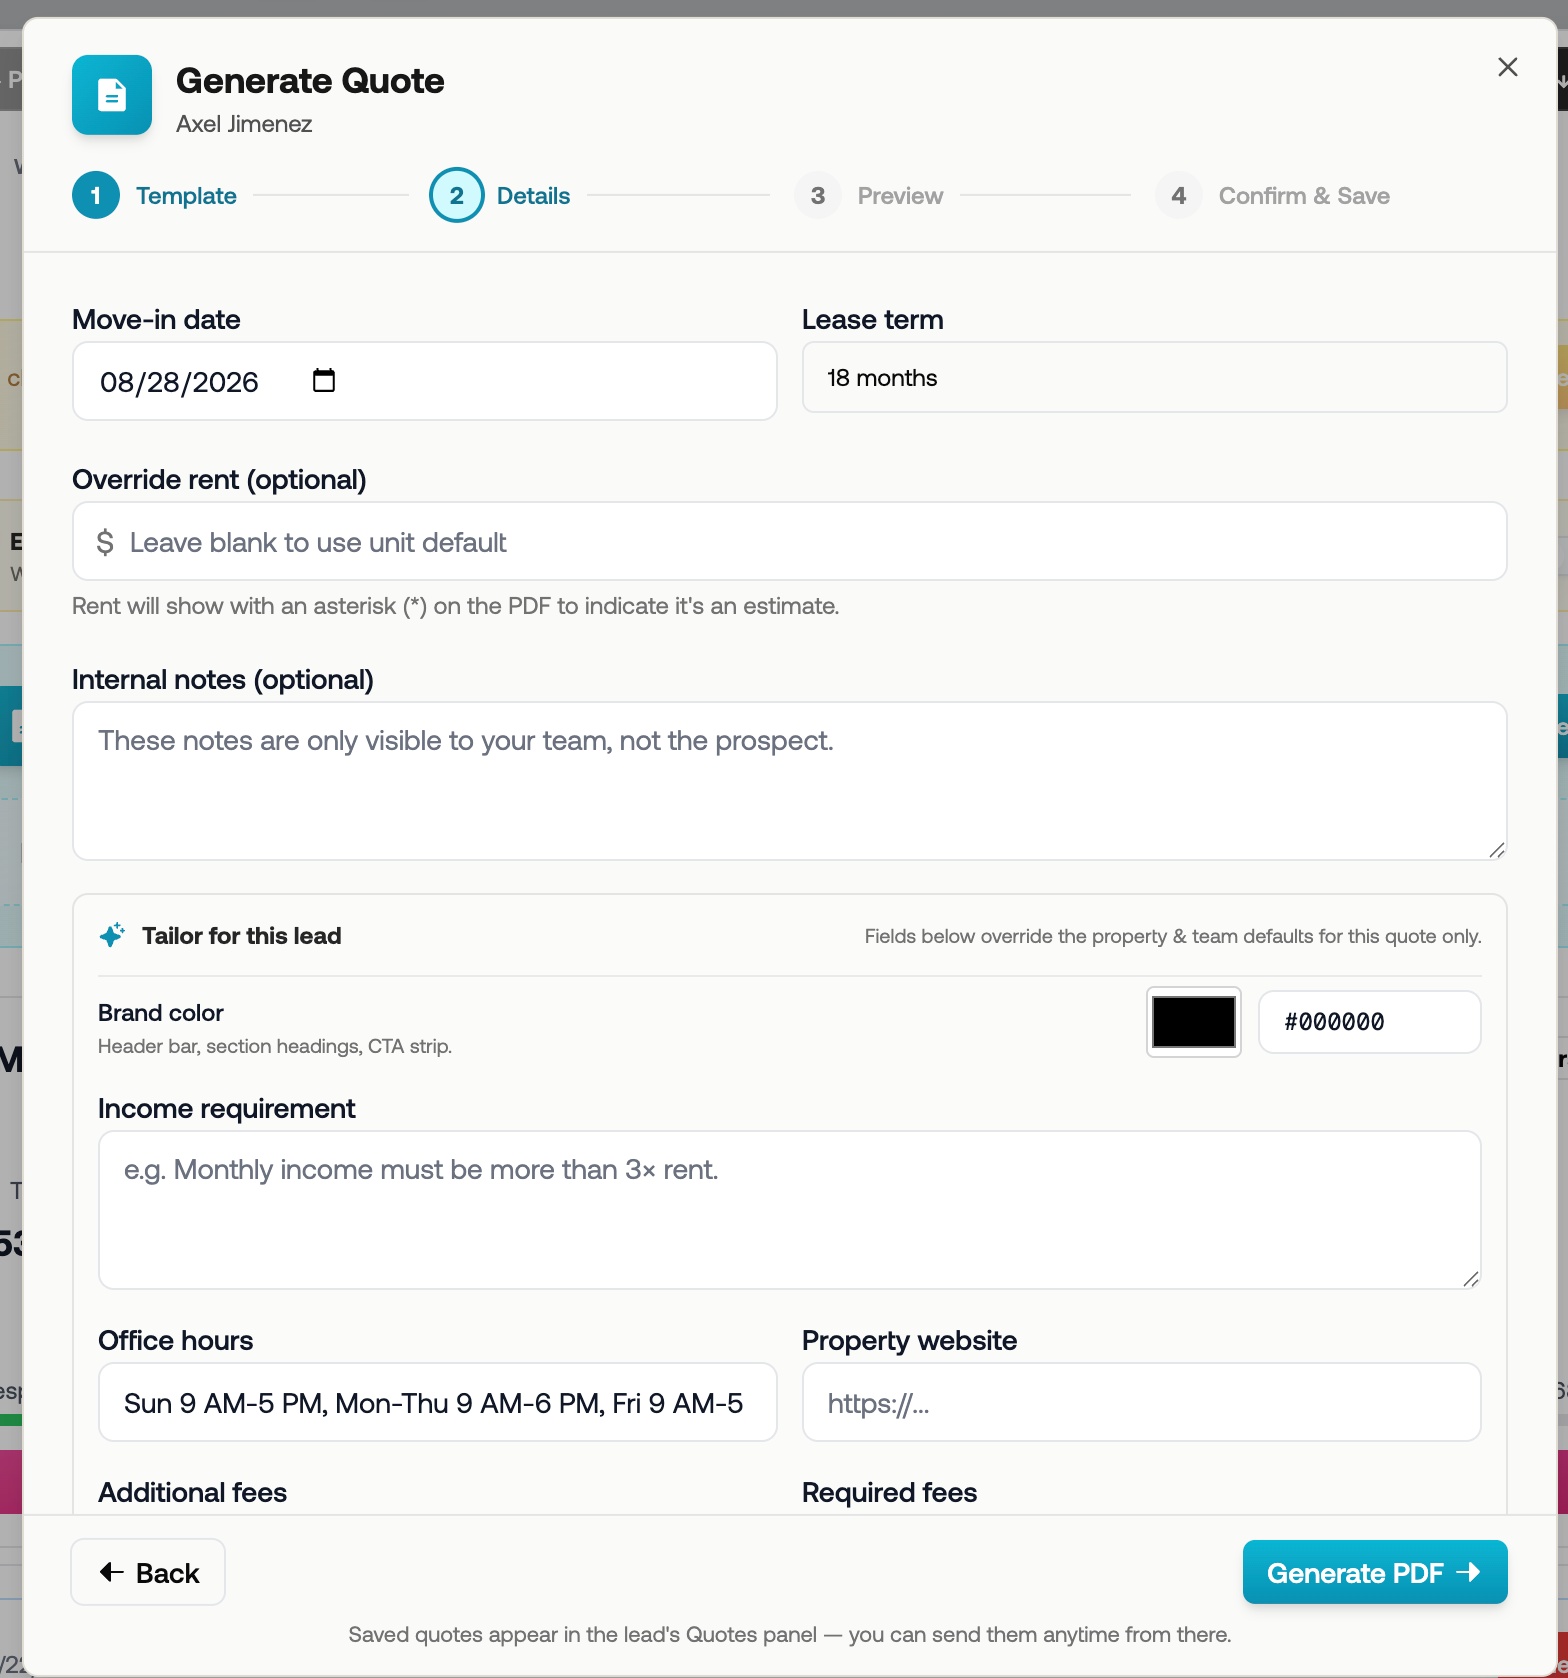Click into the Internal notes text area
Viewport: 1568px width, 1678px height.
coord(789,781)
